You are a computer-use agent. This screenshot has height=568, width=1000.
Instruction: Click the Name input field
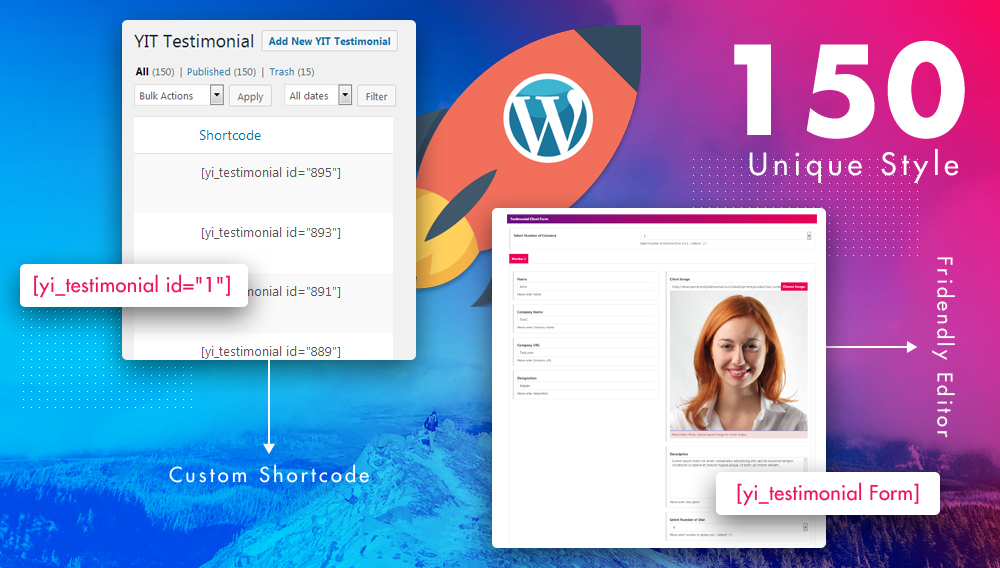(x=585, y=287)
